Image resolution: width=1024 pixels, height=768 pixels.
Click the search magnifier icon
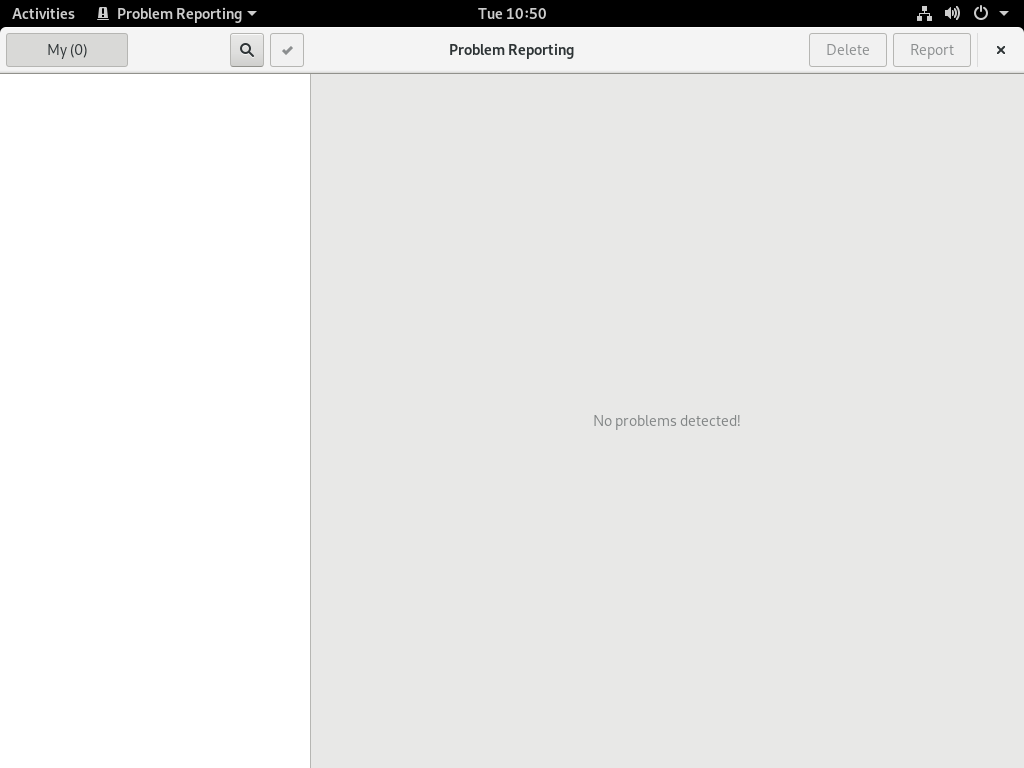pyautogui.click(x=247, y=50)
